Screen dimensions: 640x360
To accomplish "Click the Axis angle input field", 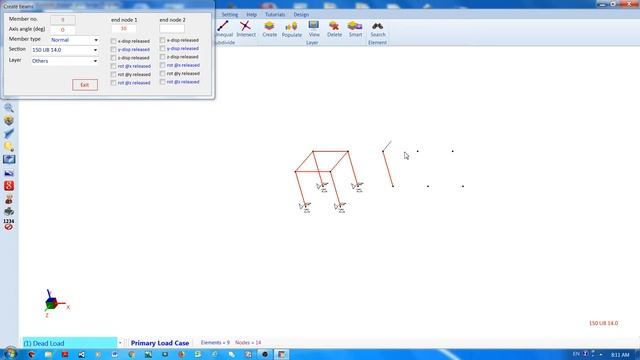I will (62, 30).
